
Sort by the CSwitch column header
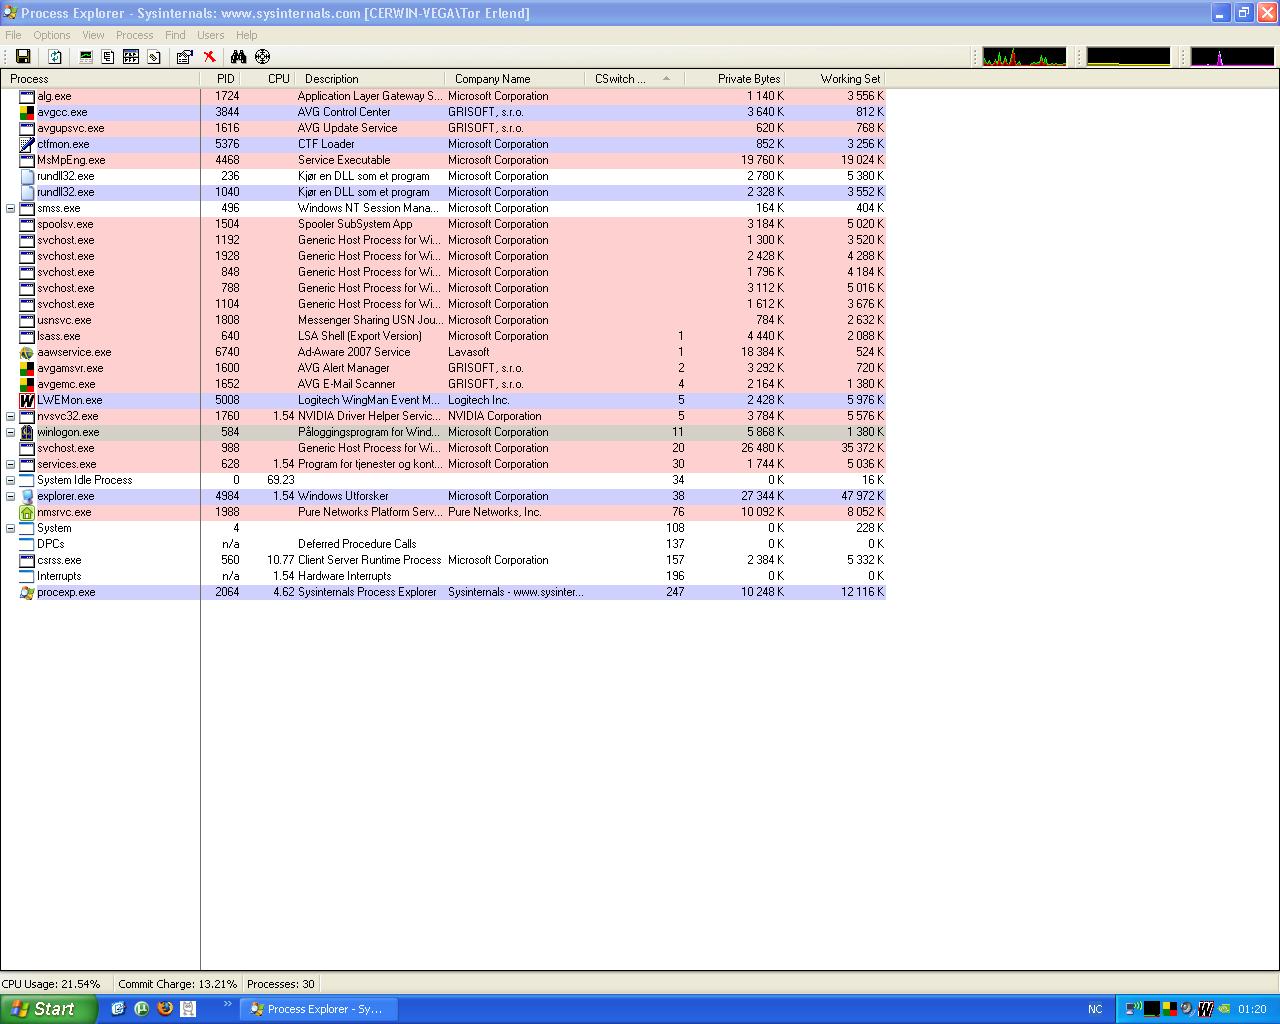click(x=635, y=79)
